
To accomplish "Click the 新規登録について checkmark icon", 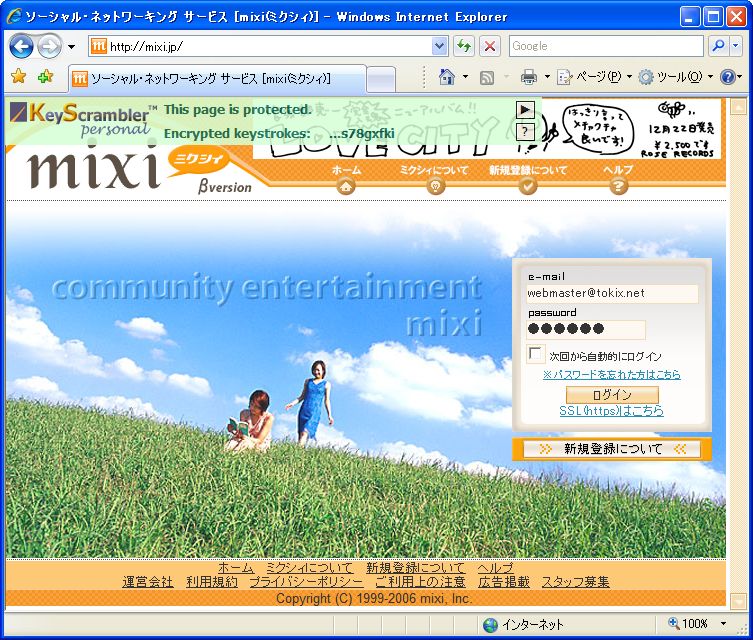I will 528,186.
